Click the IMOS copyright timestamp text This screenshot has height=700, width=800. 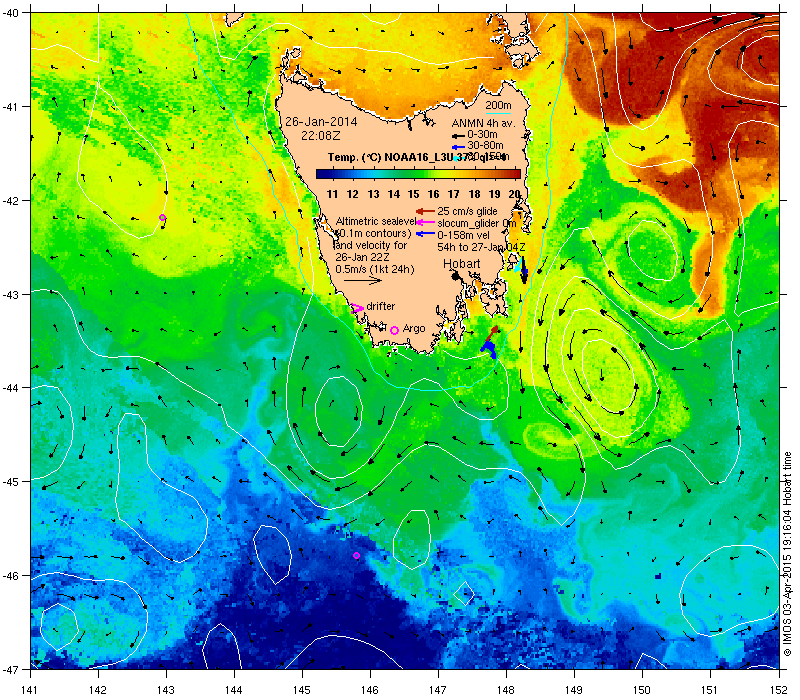[x=788, y=555]
